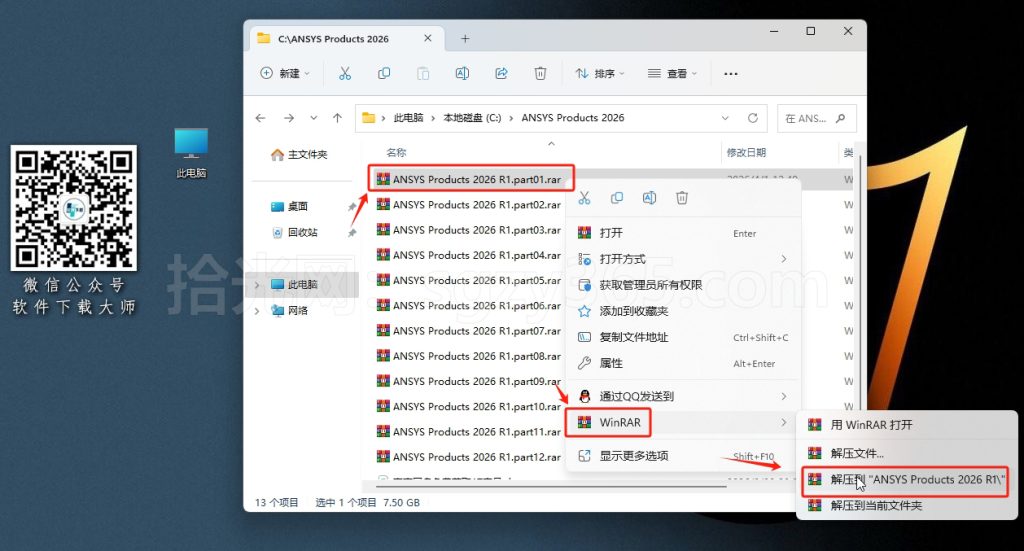Image resolution: width=1024 pixels, height=551 pixels.
Task: Click 显示更多选项 menu item
Action: (683, 456)
